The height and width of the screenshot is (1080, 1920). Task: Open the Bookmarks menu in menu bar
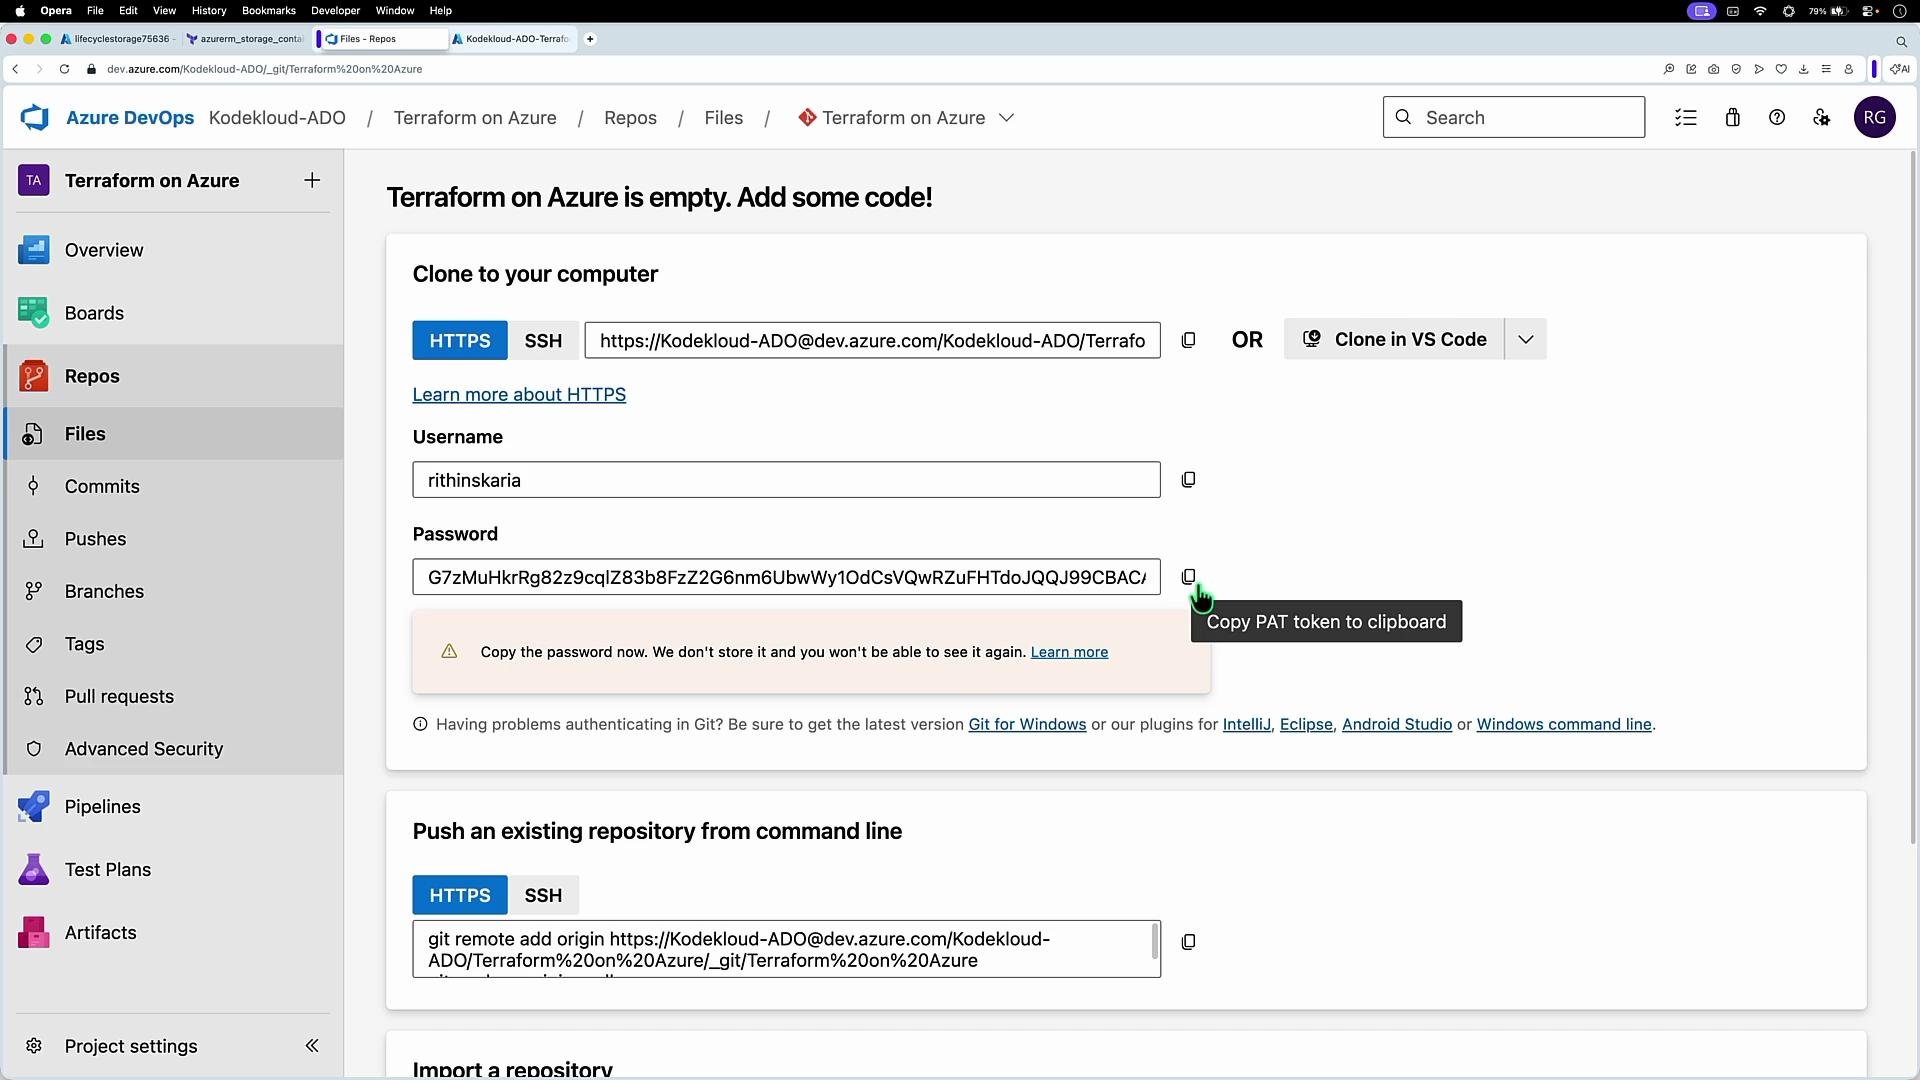pyautogui.click(x=269, y=11)
